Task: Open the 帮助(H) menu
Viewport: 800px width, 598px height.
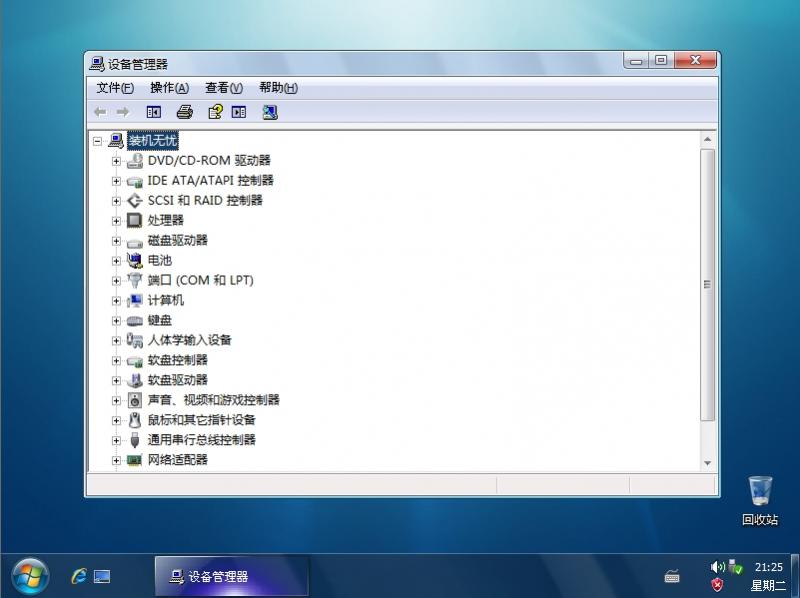Action: tap(278, 88)
